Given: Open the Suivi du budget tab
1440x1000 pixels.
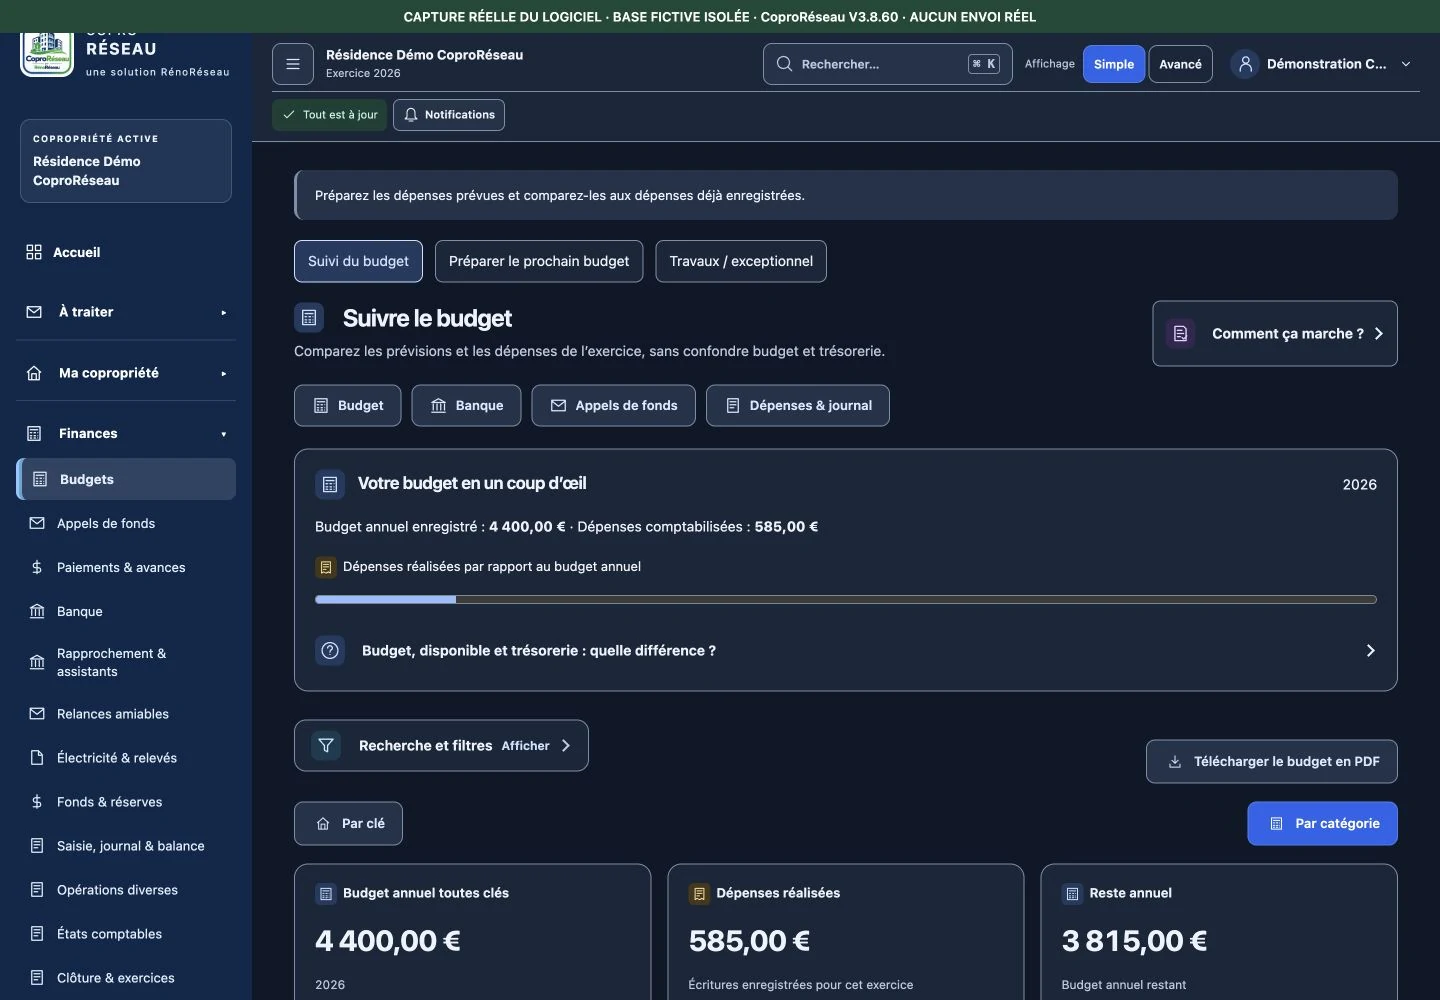Looking at the screenshot, I should (x=358, y=261).
